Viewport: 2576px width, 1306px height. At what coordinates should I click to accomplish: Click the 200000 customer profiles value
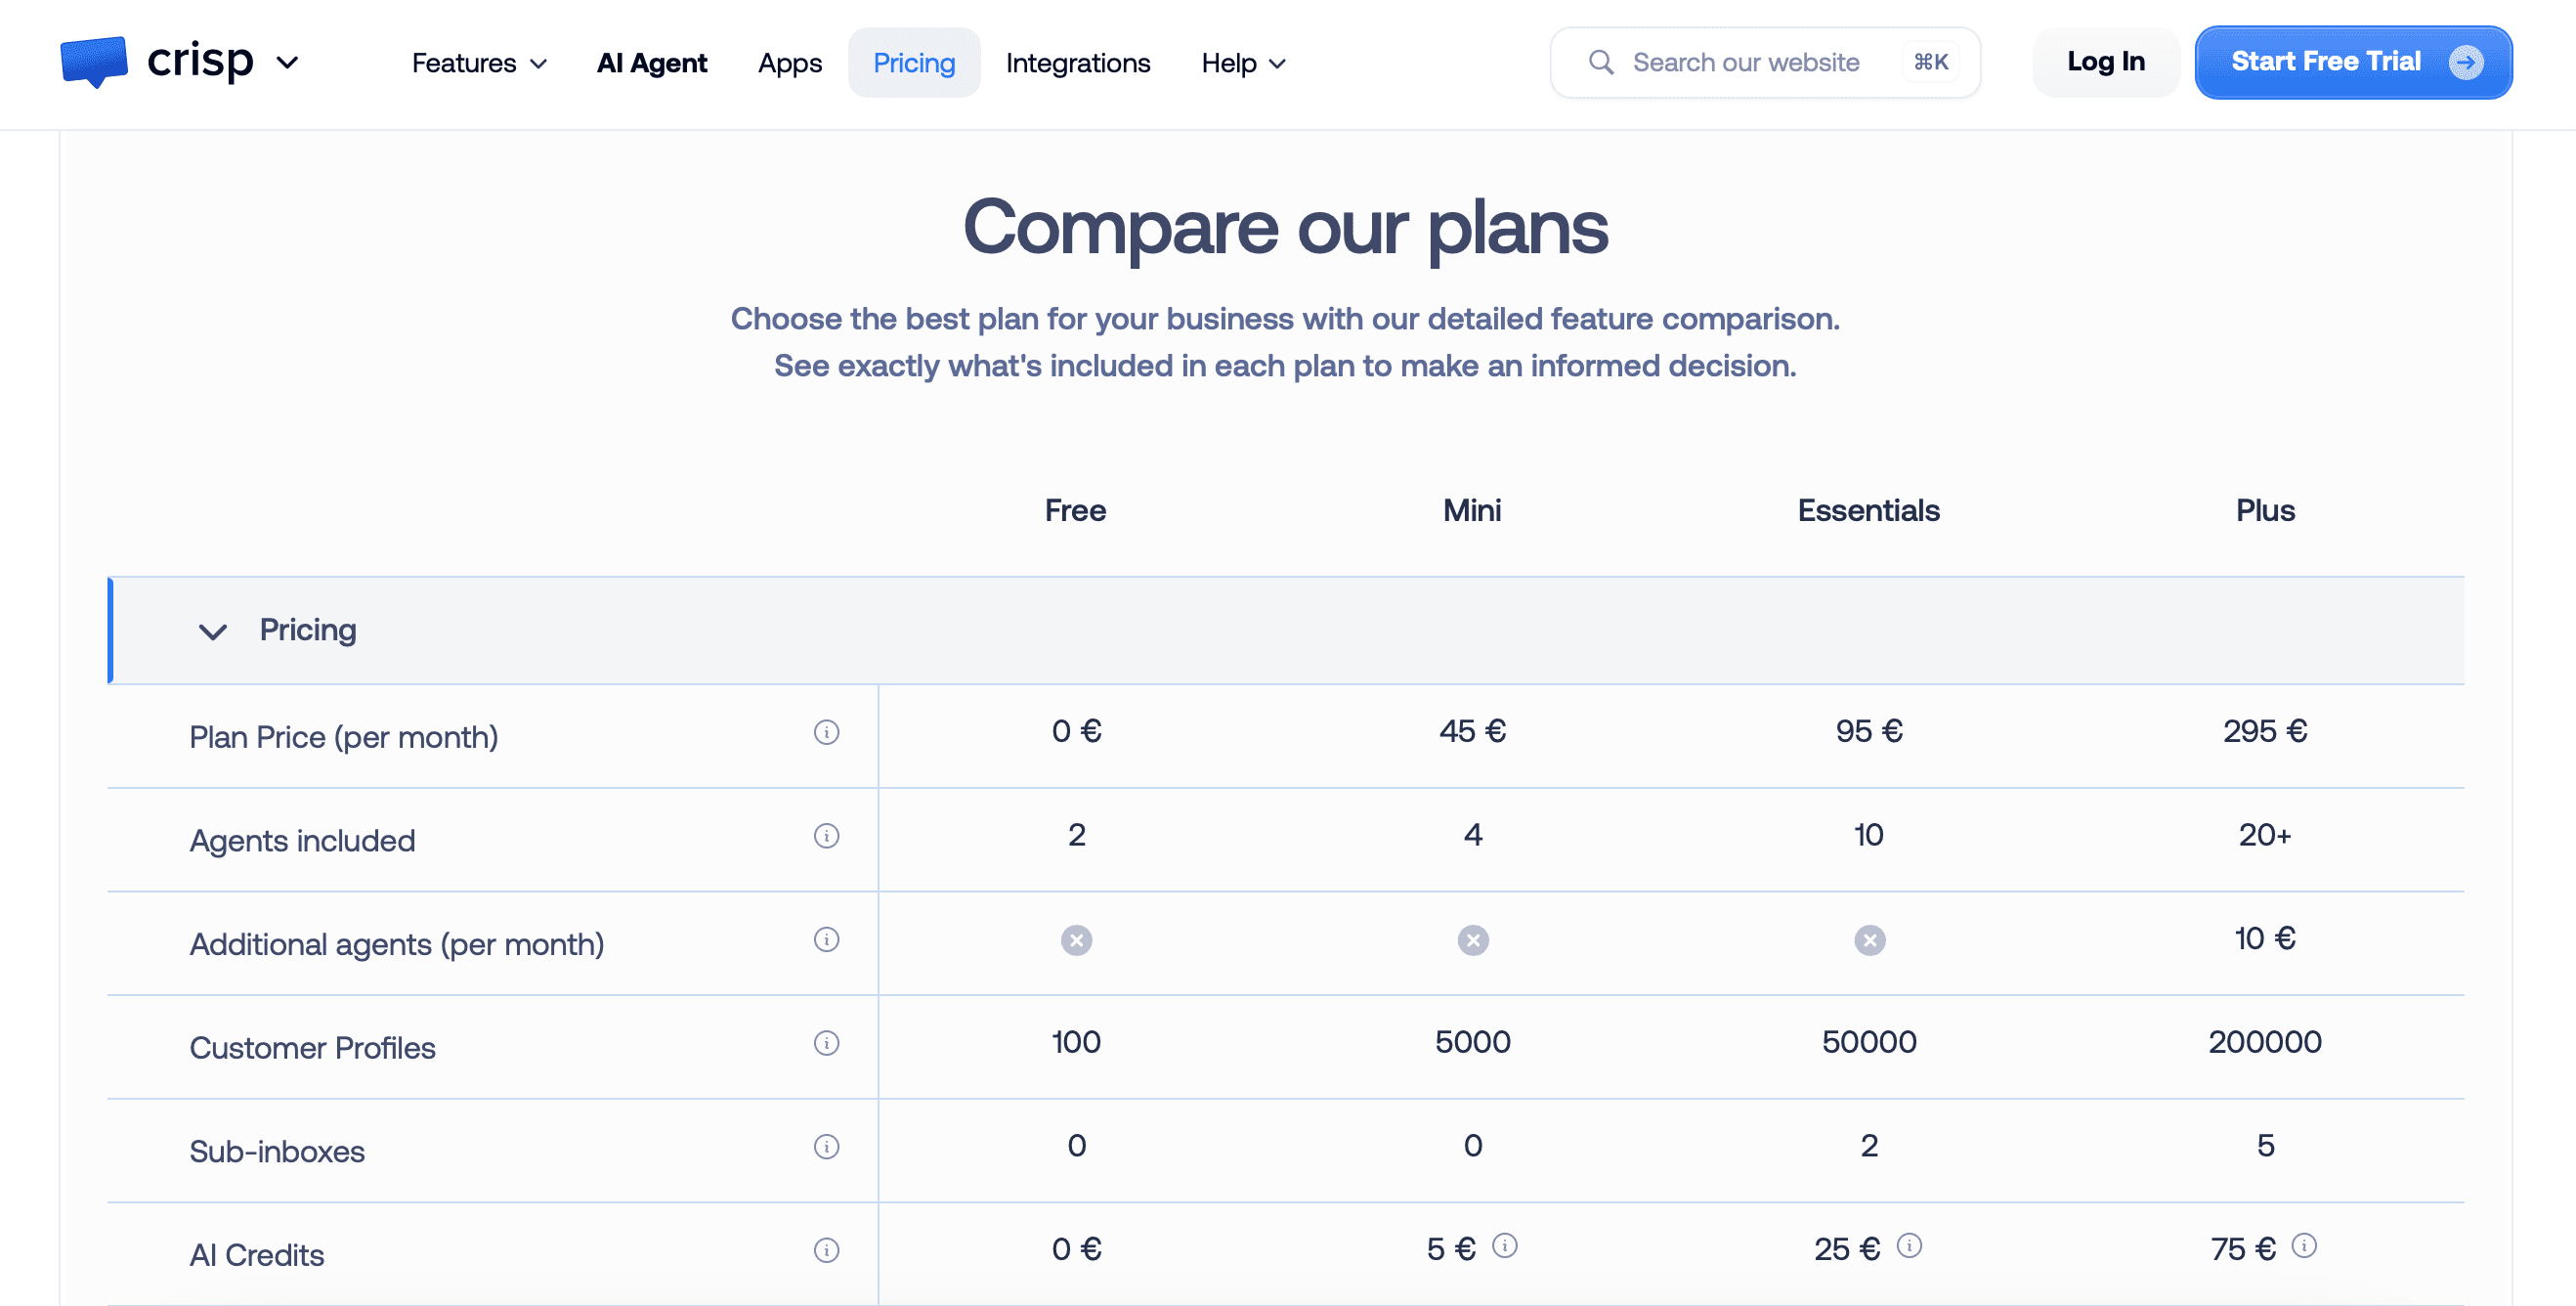[x=2264, y=1042]
